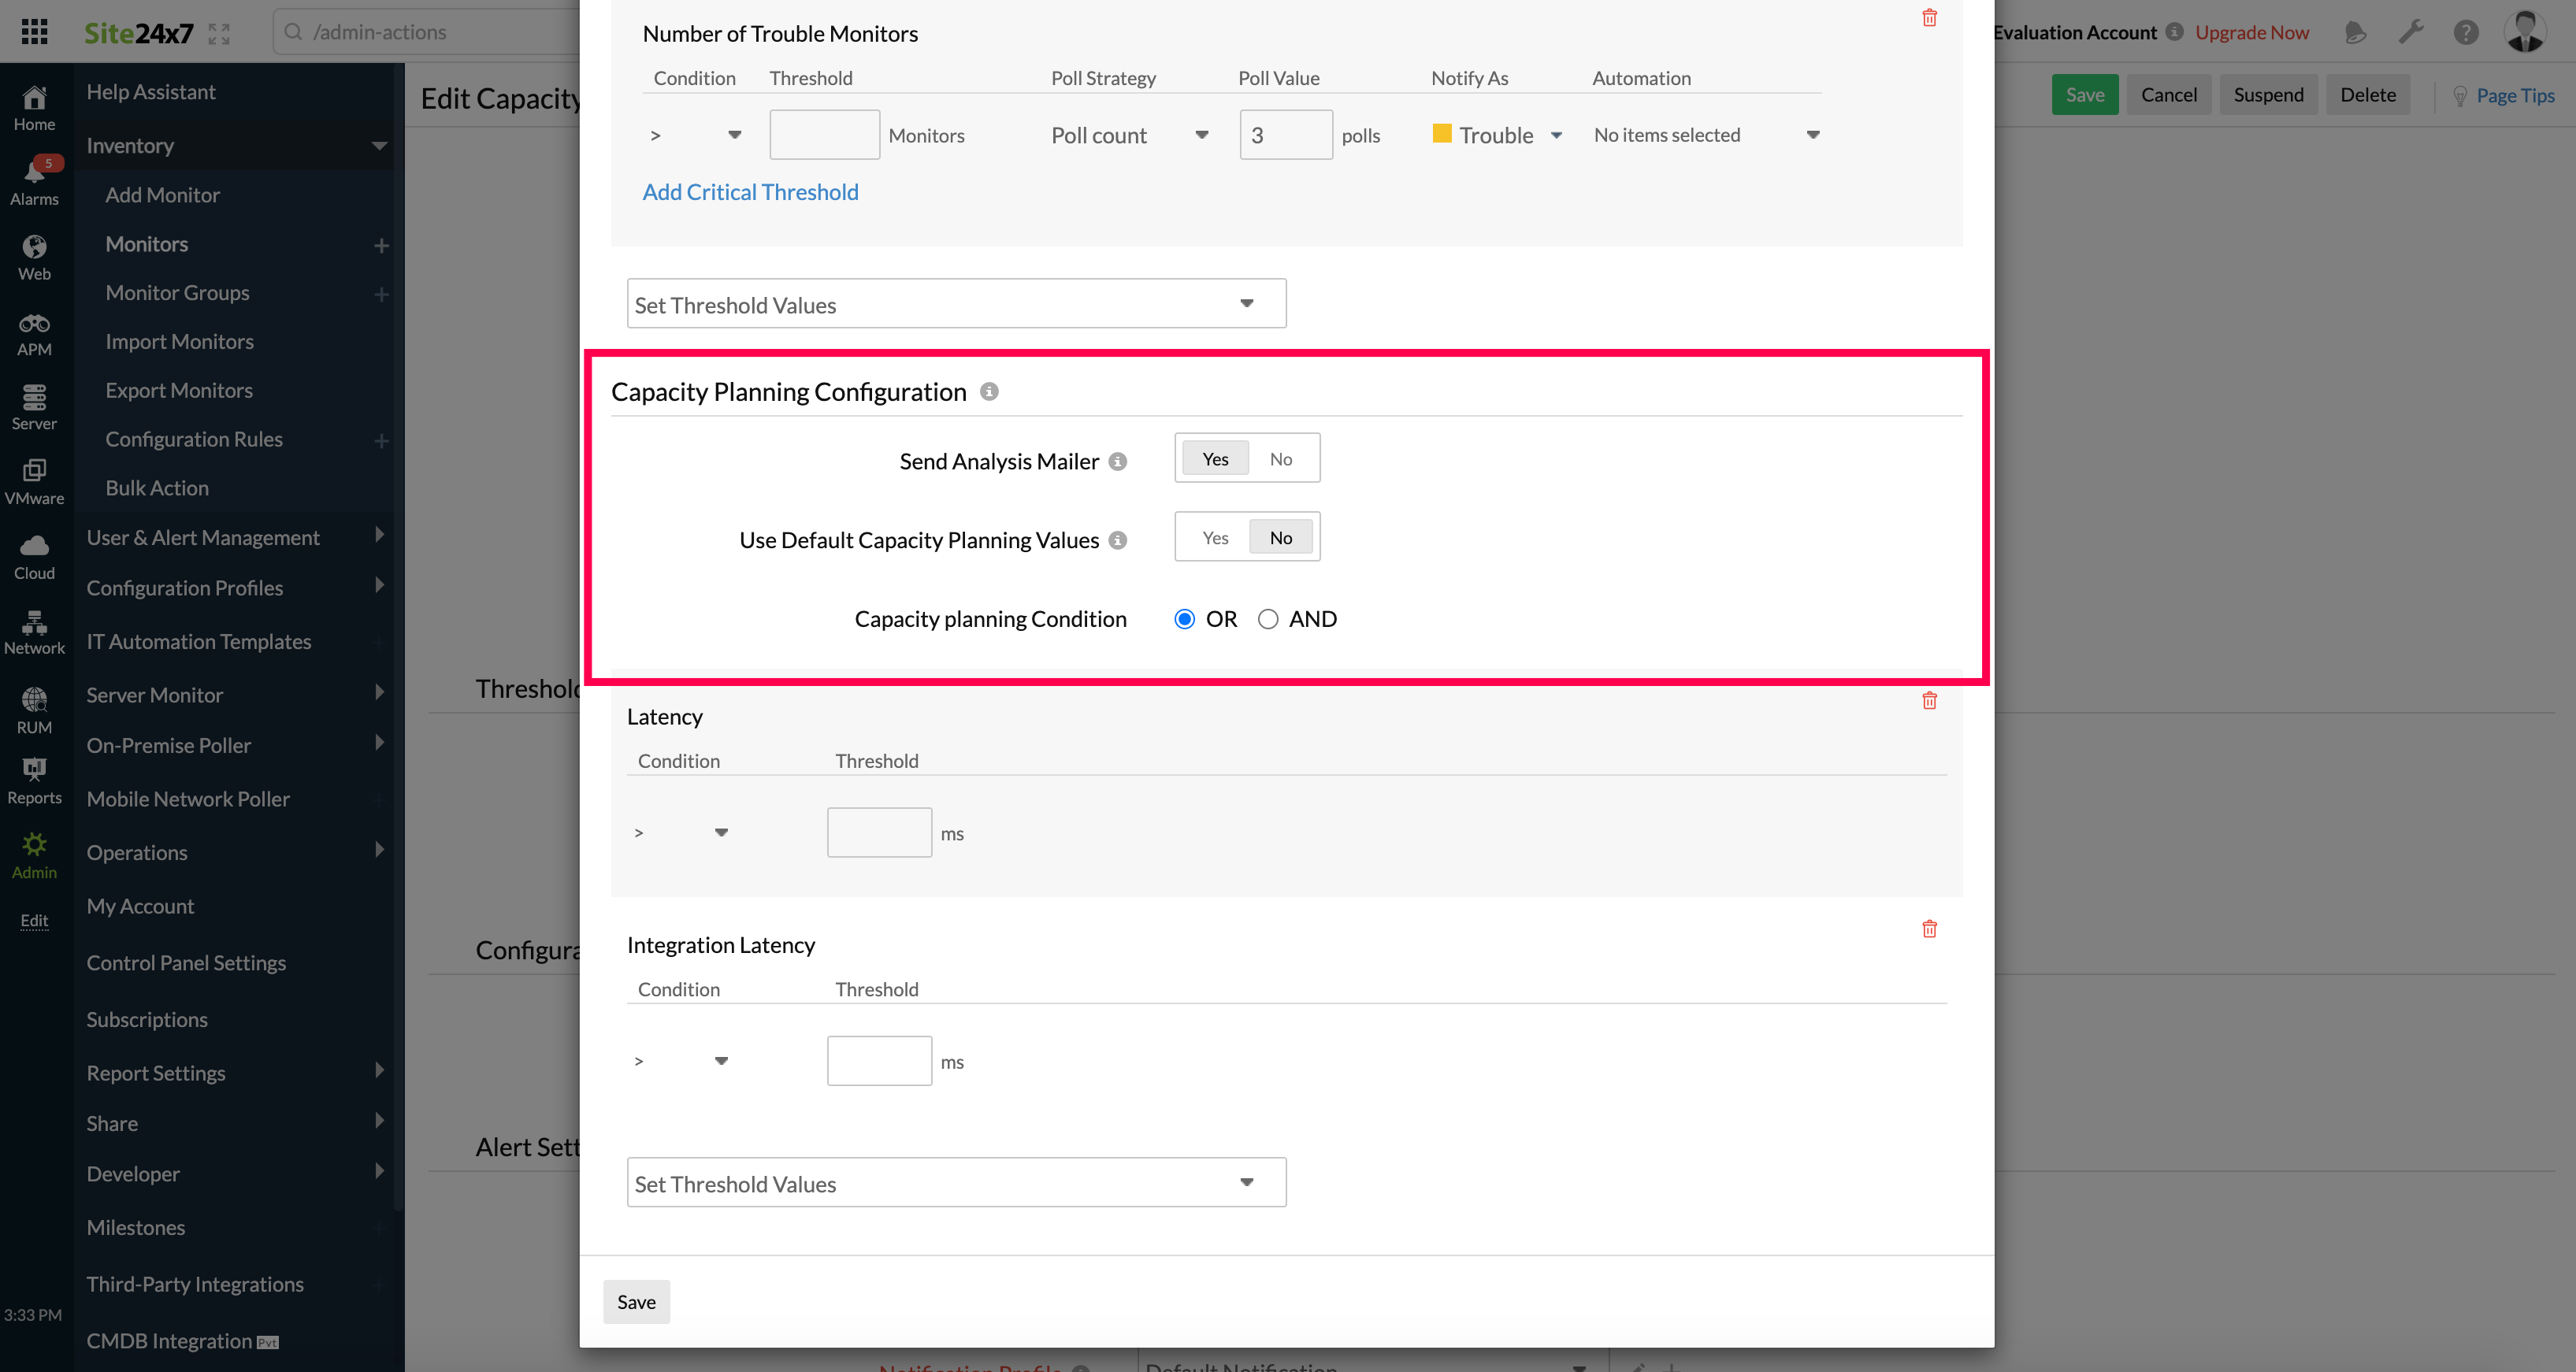Click the help question mark icon
Viewport: 2576px width, 1372px height.
2466,32
